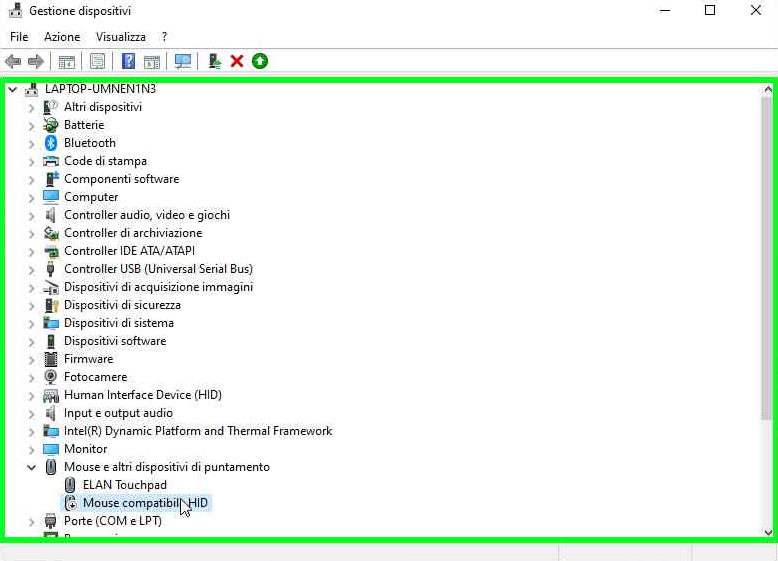Close the Gestione dispositivi window
Viewport: 778px width, 561px height.
pos(756,10)
